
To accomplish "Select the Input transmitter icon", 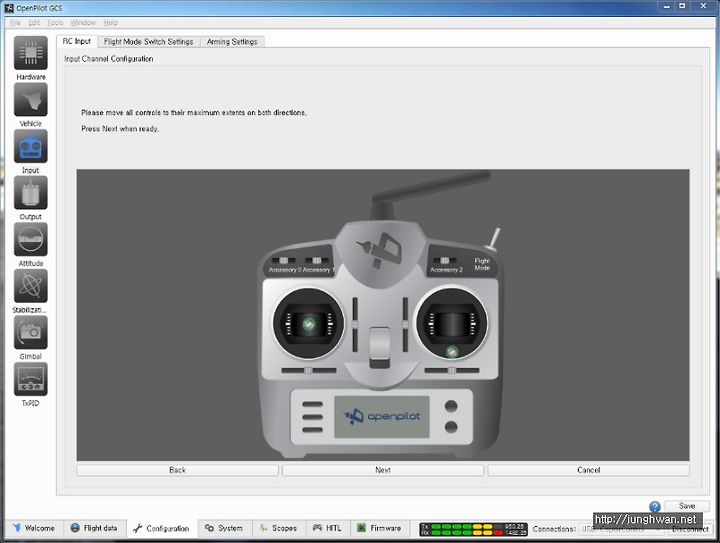I will [30, 146].
